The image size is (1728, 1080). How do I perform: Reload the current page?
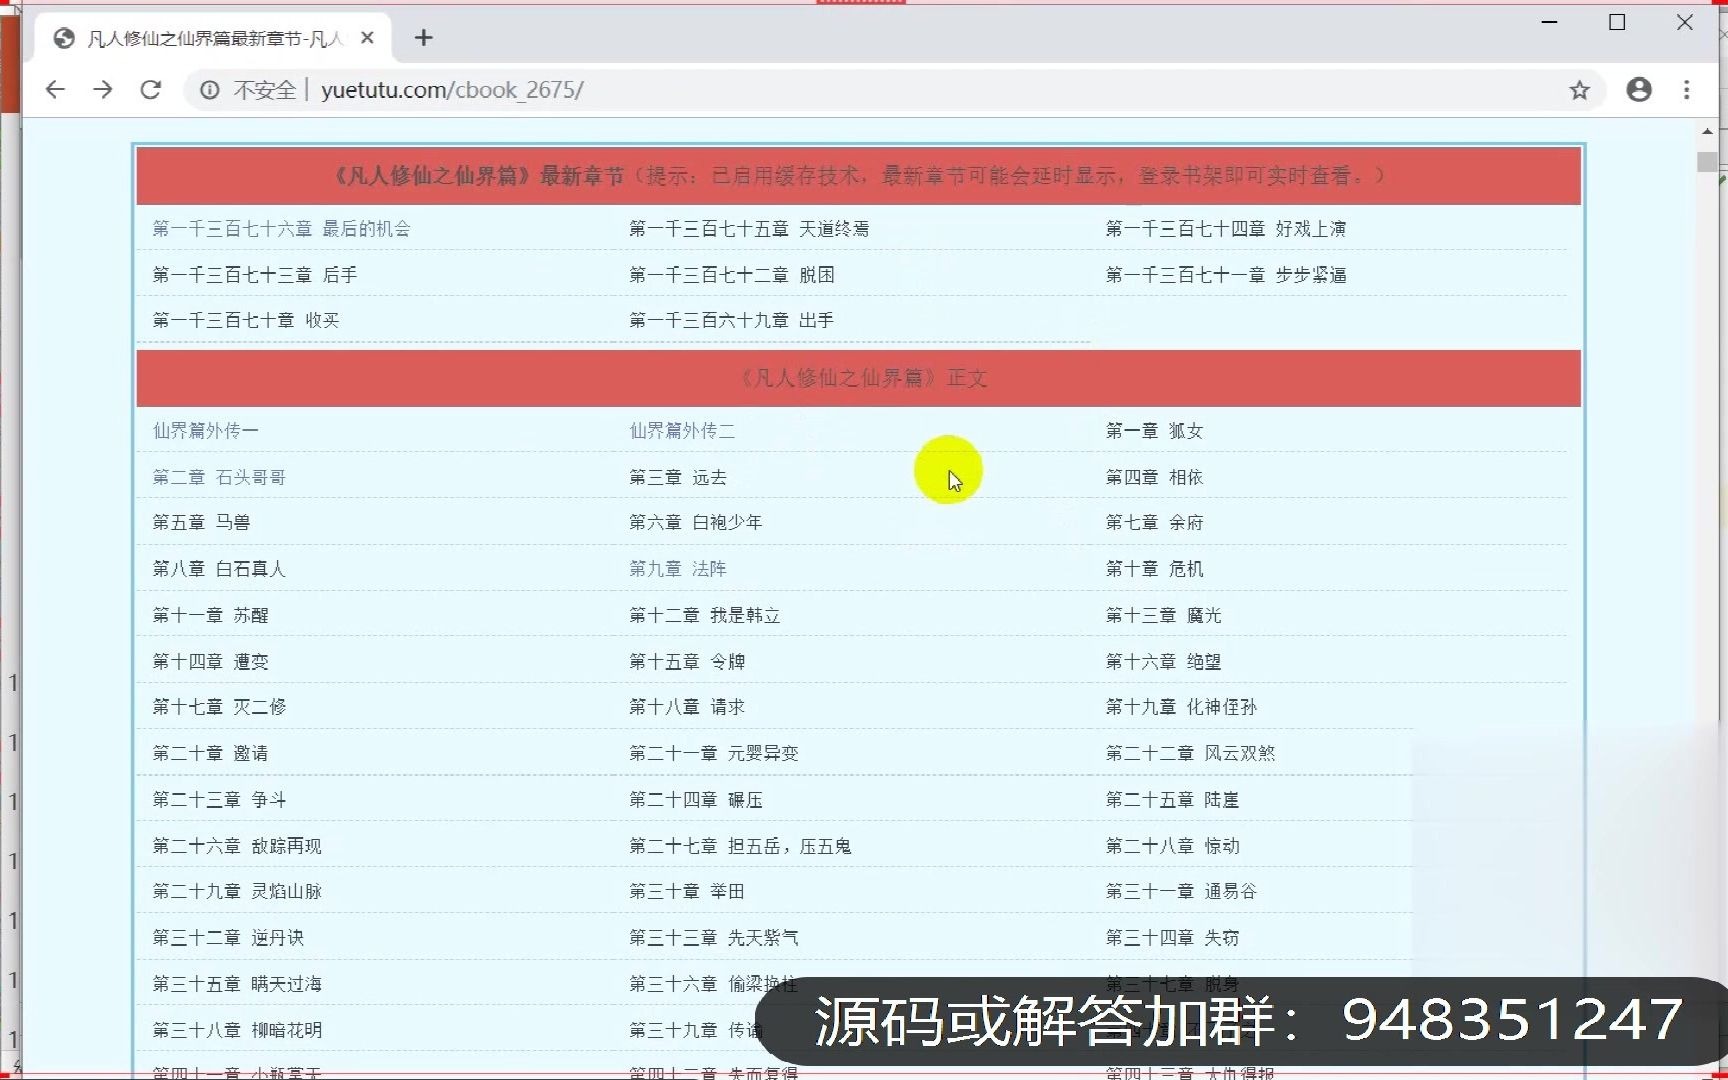click(151, 90)
